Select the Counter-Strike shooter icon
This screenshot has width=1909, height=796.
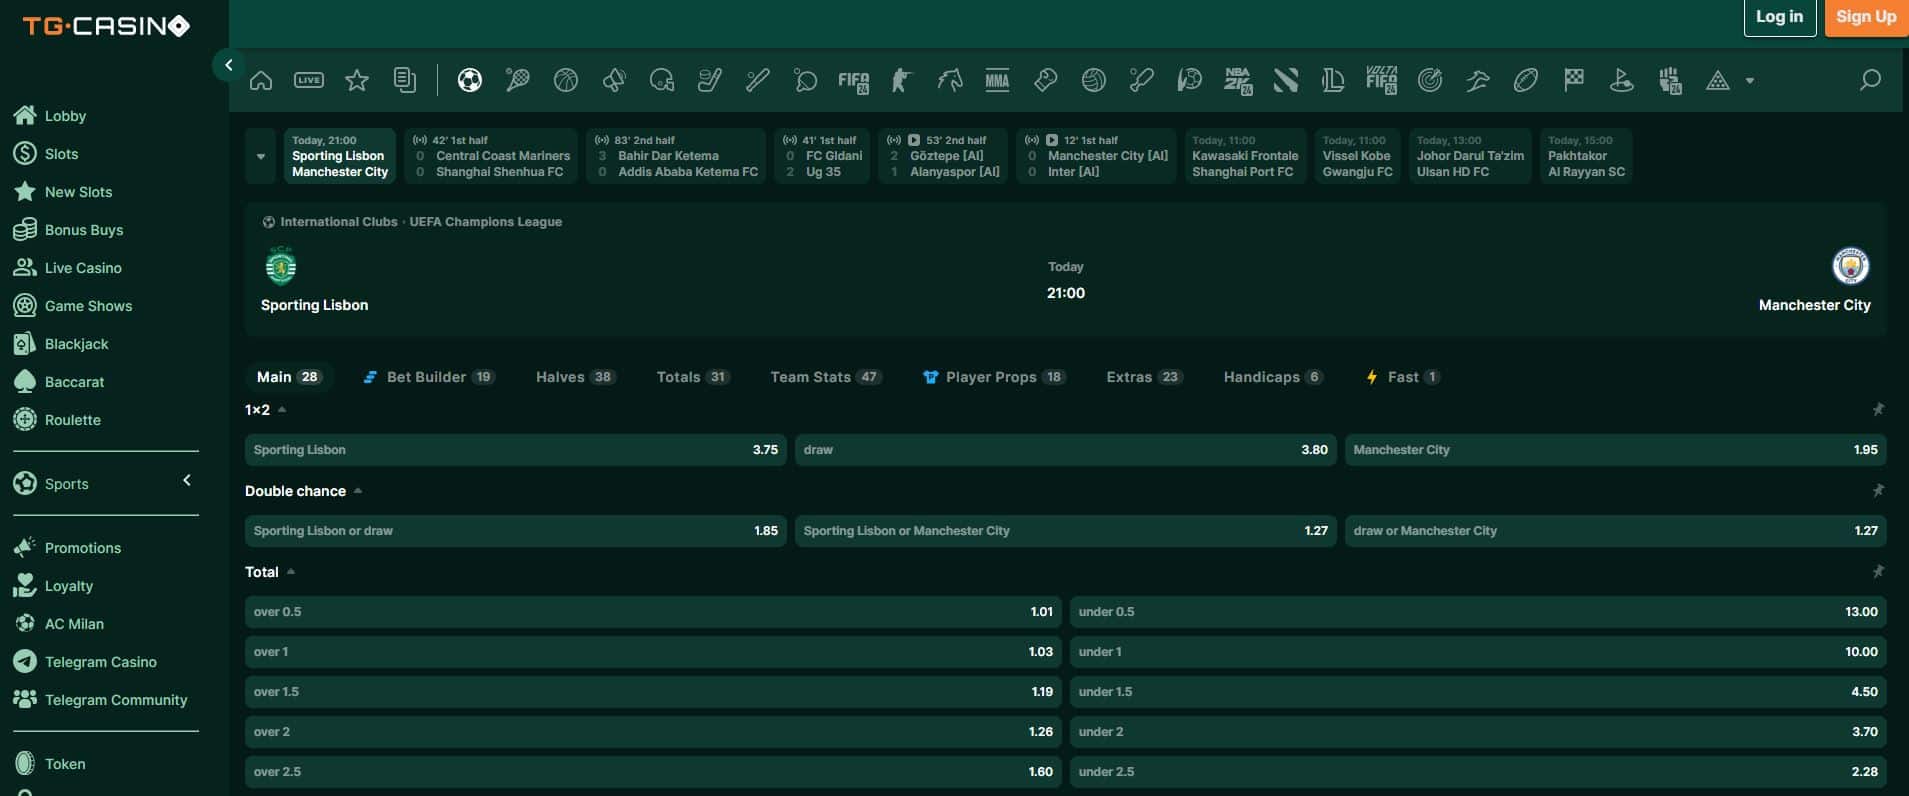pyautogui.click(x=902, y=81)
